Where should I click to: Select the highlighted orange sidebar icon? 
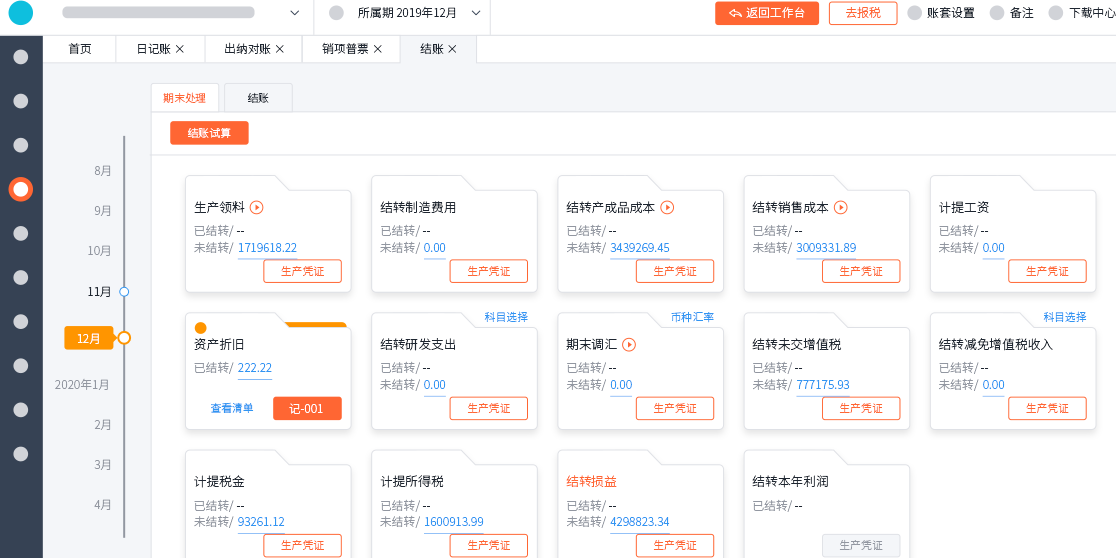click(x=21, y=189)
